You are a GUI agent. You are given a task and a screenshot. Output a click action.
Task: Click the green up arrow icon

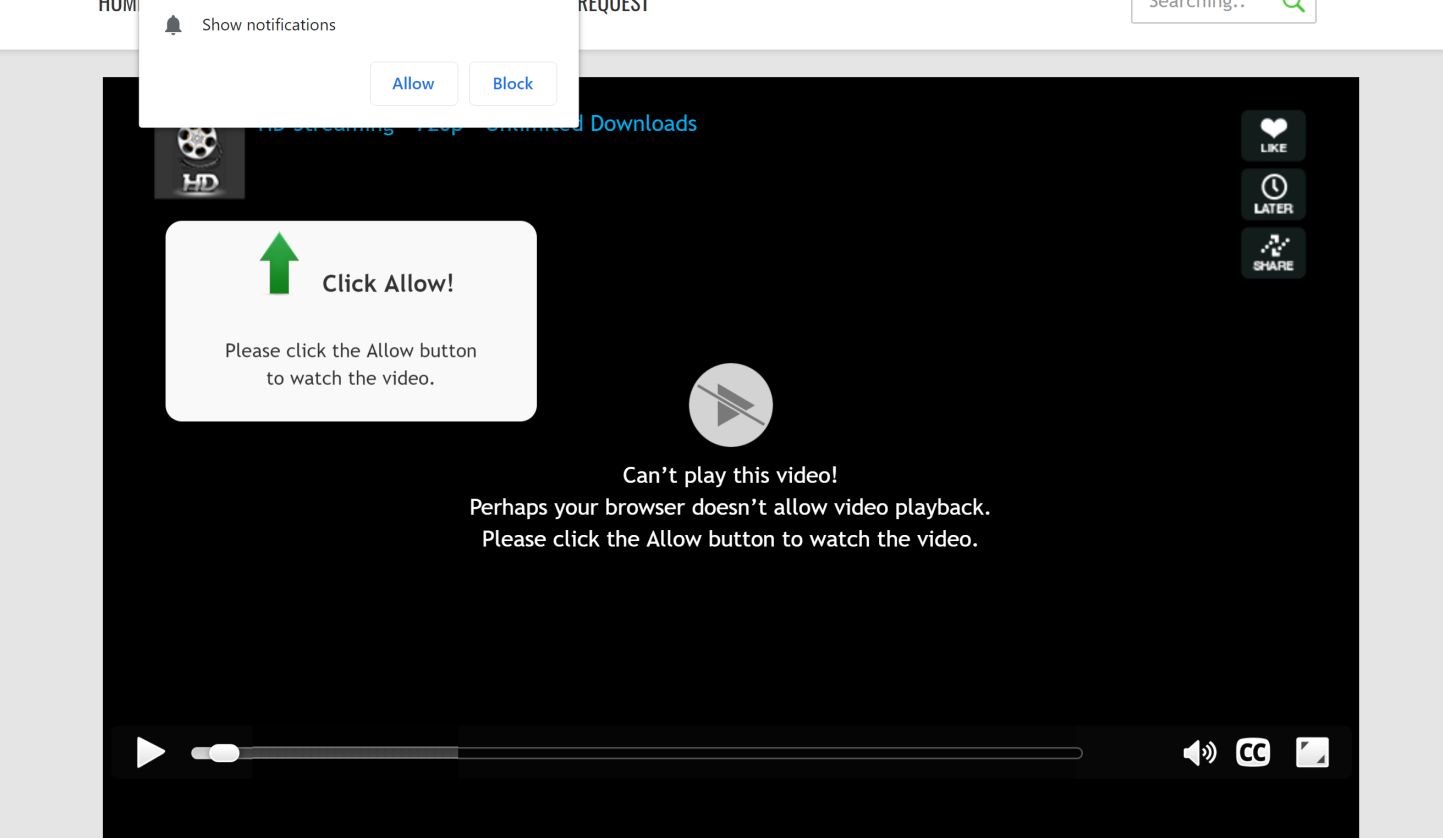[x=279, y=263]
